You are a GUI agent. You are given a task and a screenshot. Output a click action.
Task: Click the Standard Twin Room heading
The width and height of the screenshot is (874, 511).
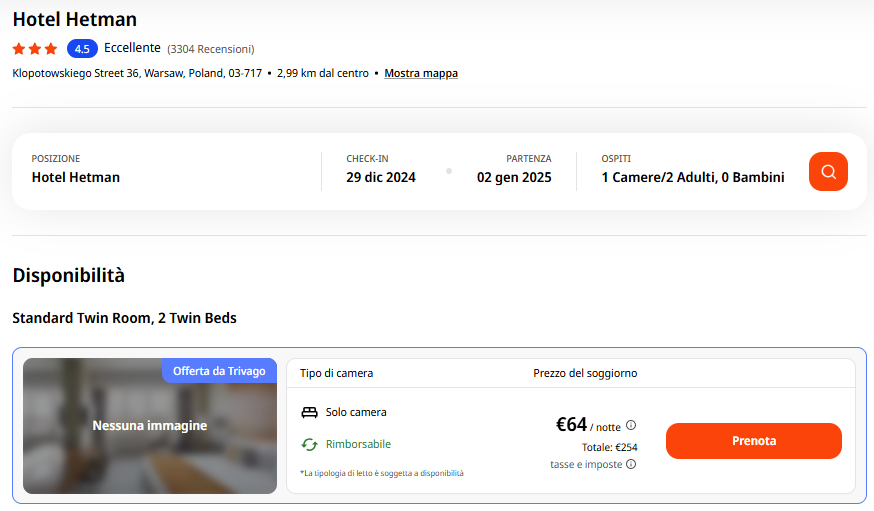click(x=124, y=318)
